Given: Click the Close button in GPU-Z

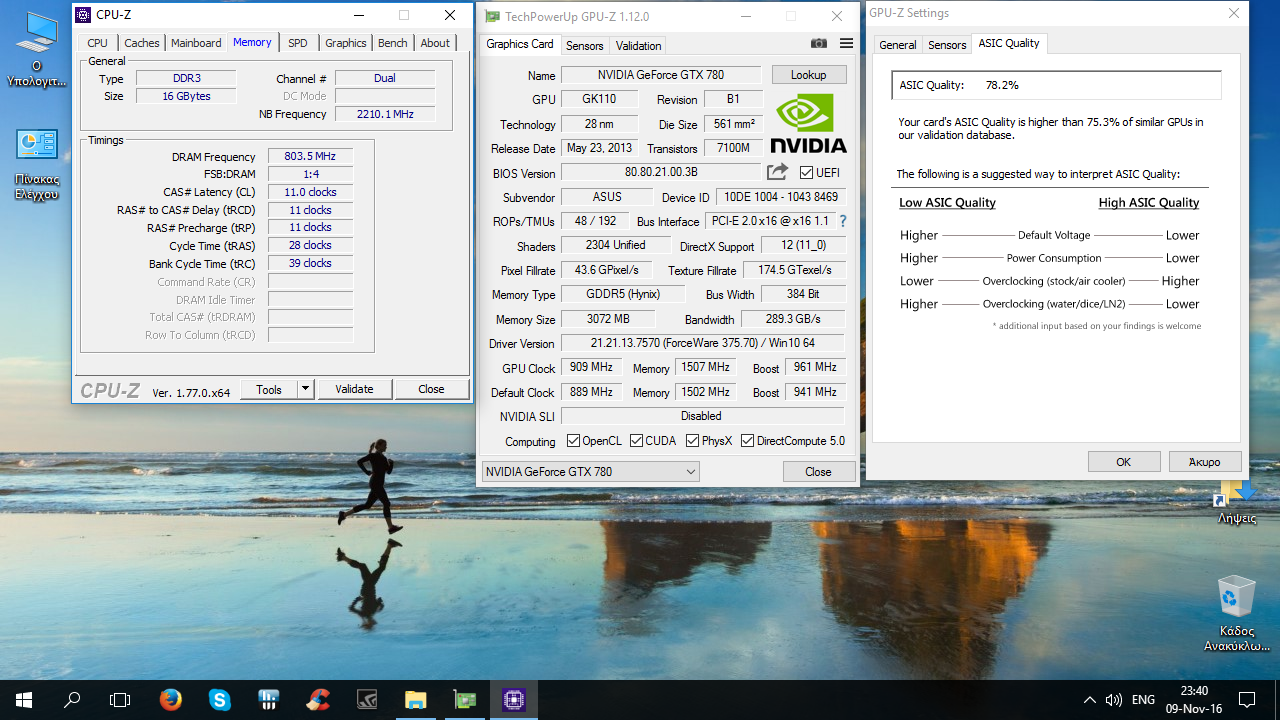Looking at the screenshot, I should tap(818, 472).
